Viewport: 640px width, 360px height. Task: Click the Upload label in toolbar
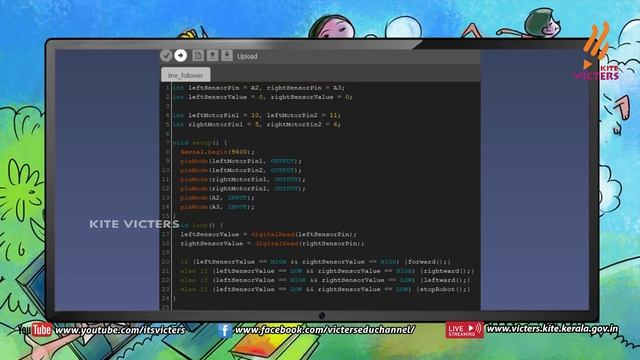pos(247,56)
